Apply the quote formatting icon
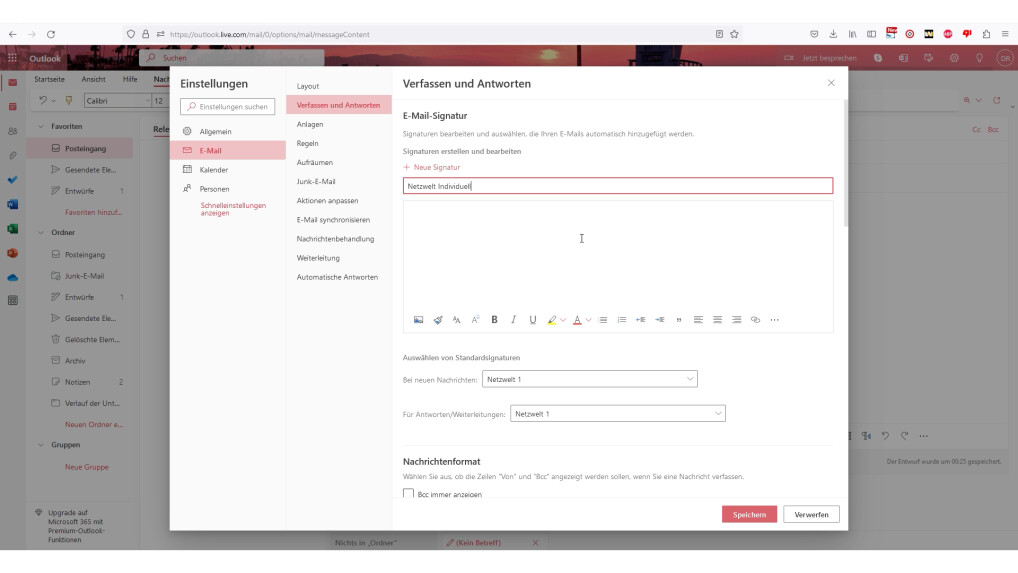 pyautogui.click(x=679, y=320)
